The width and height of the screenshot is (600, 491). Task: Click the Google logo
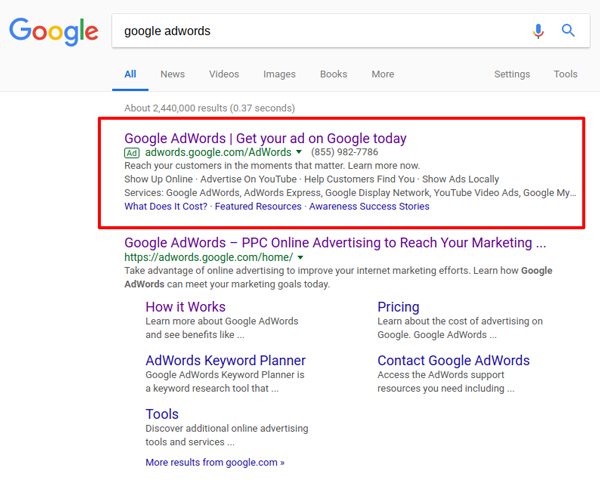[54, 31]
